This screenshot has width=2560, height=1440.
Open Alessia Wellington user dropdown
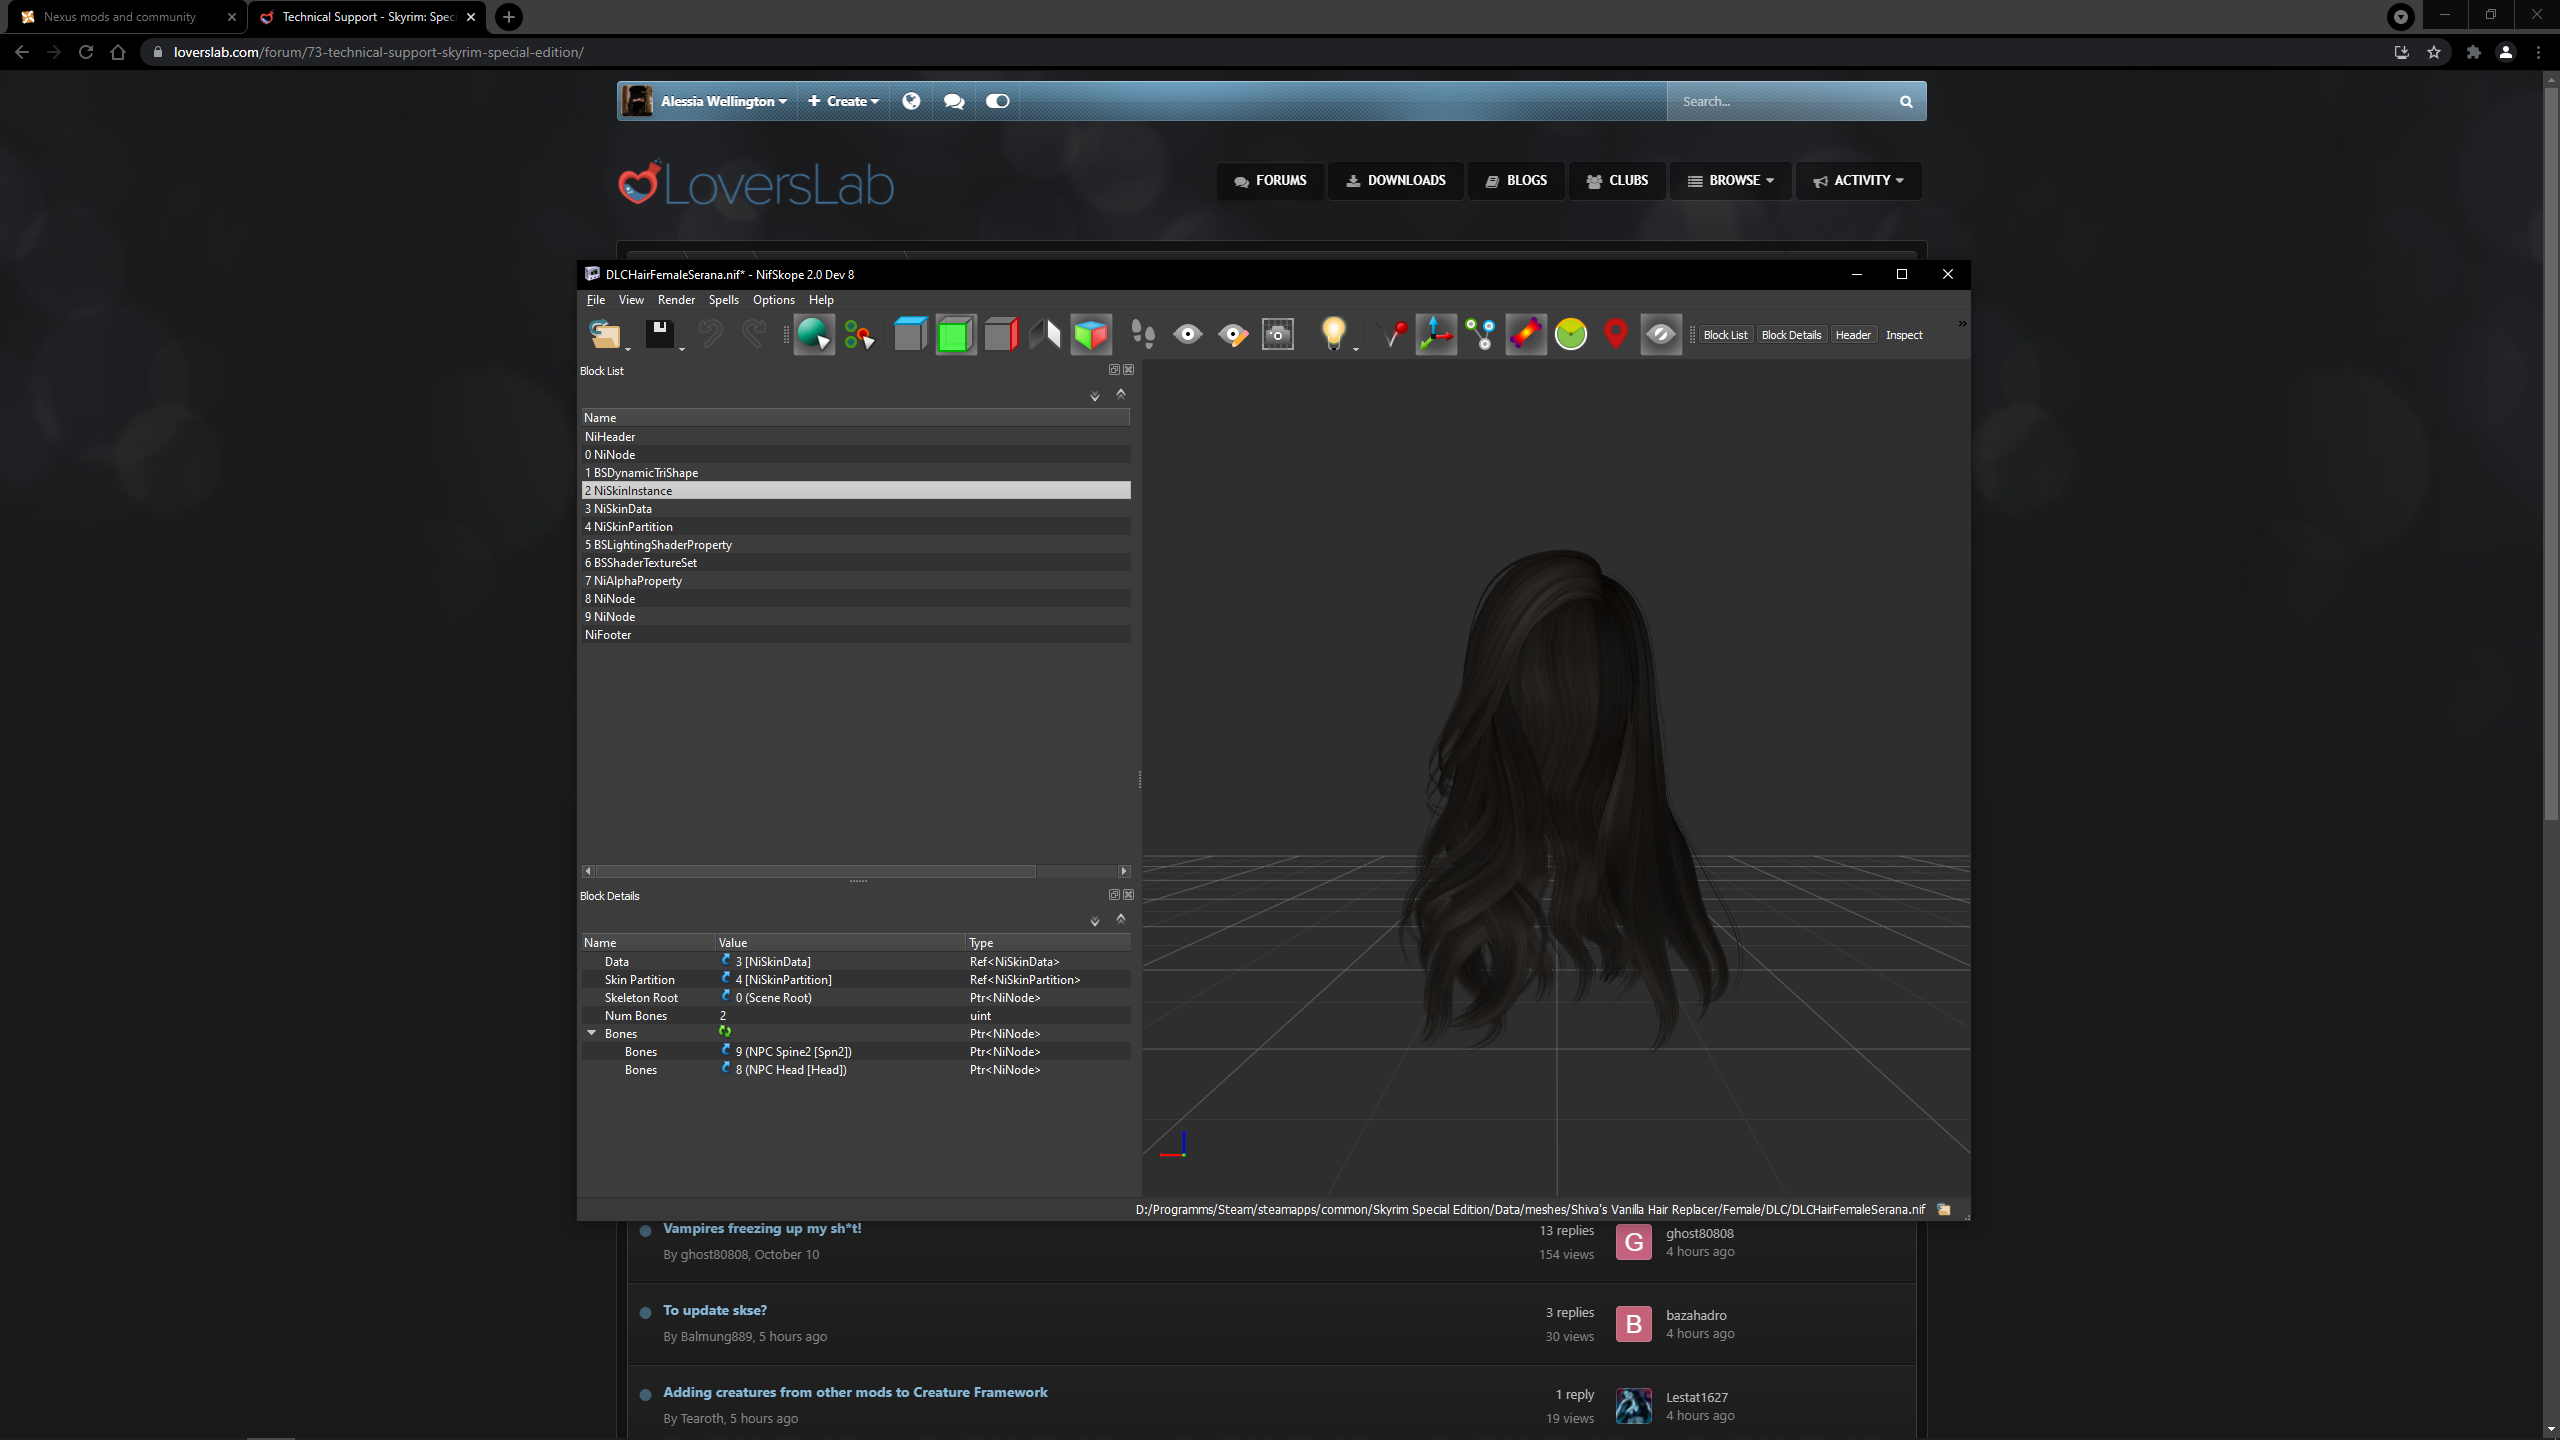(723, 101)
